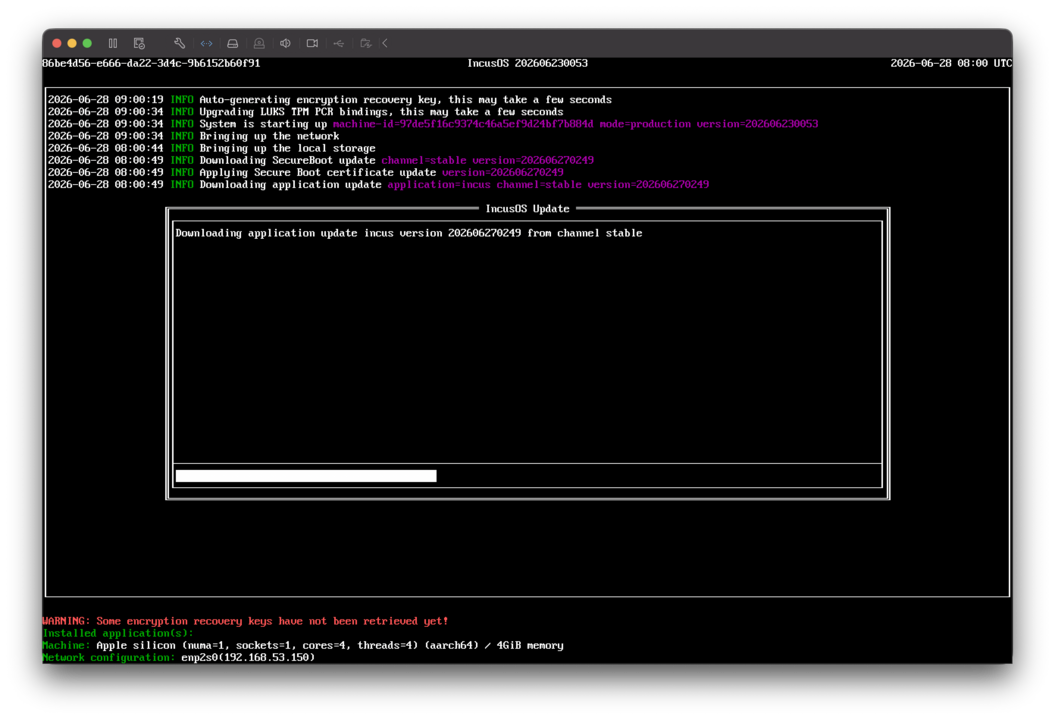
Task: Open VM settings with the wrench icon
Action: click(179, 43)
